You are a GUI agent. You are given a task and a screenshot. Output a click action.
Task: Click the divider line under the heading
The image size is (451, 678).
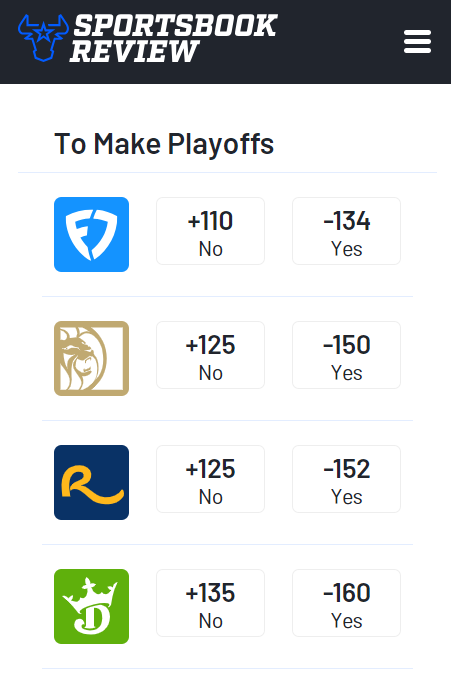click(x=227, y=173)
